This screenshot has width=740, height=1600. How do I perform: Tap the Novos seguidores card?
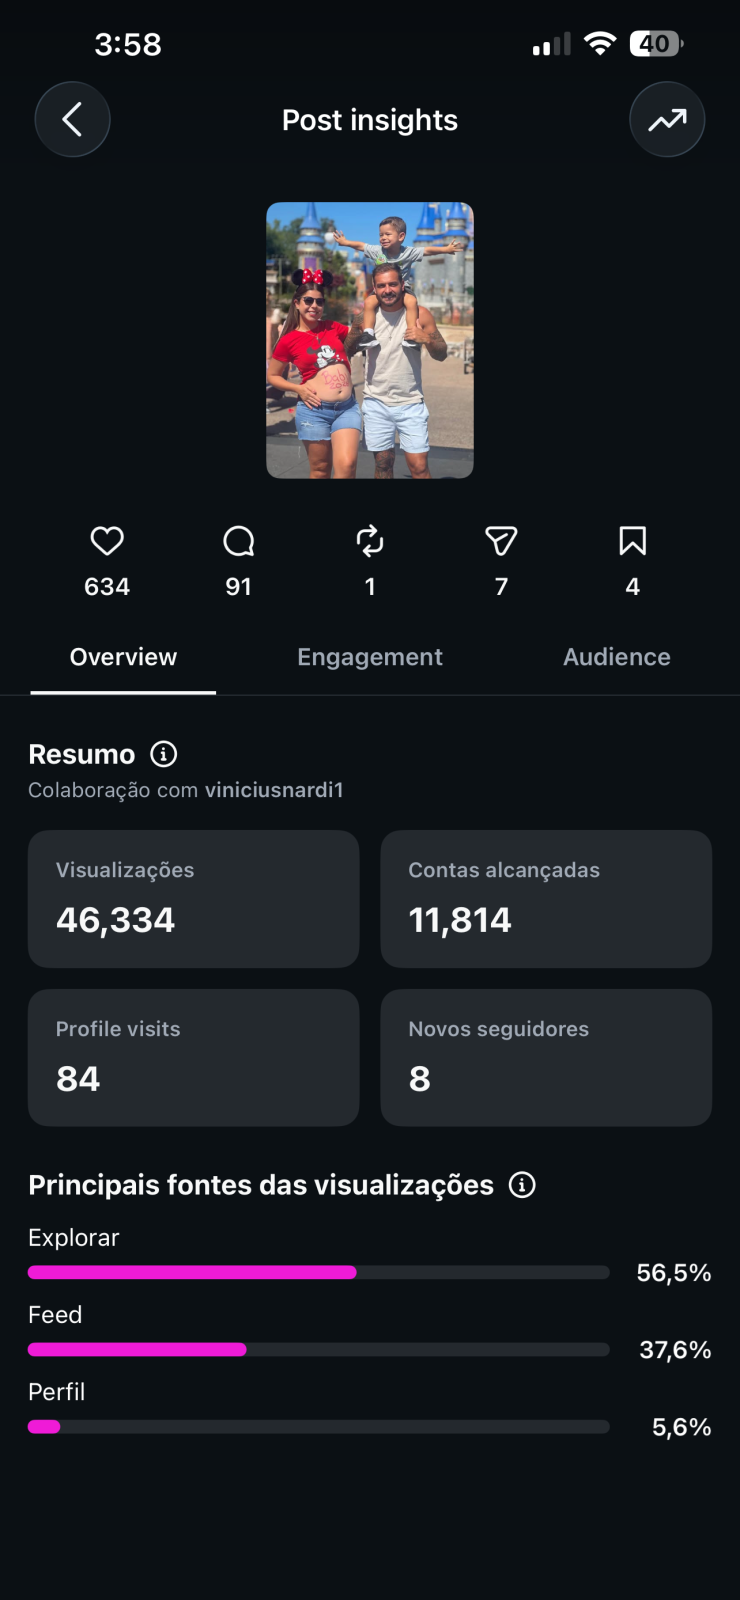coord(546,1058)
